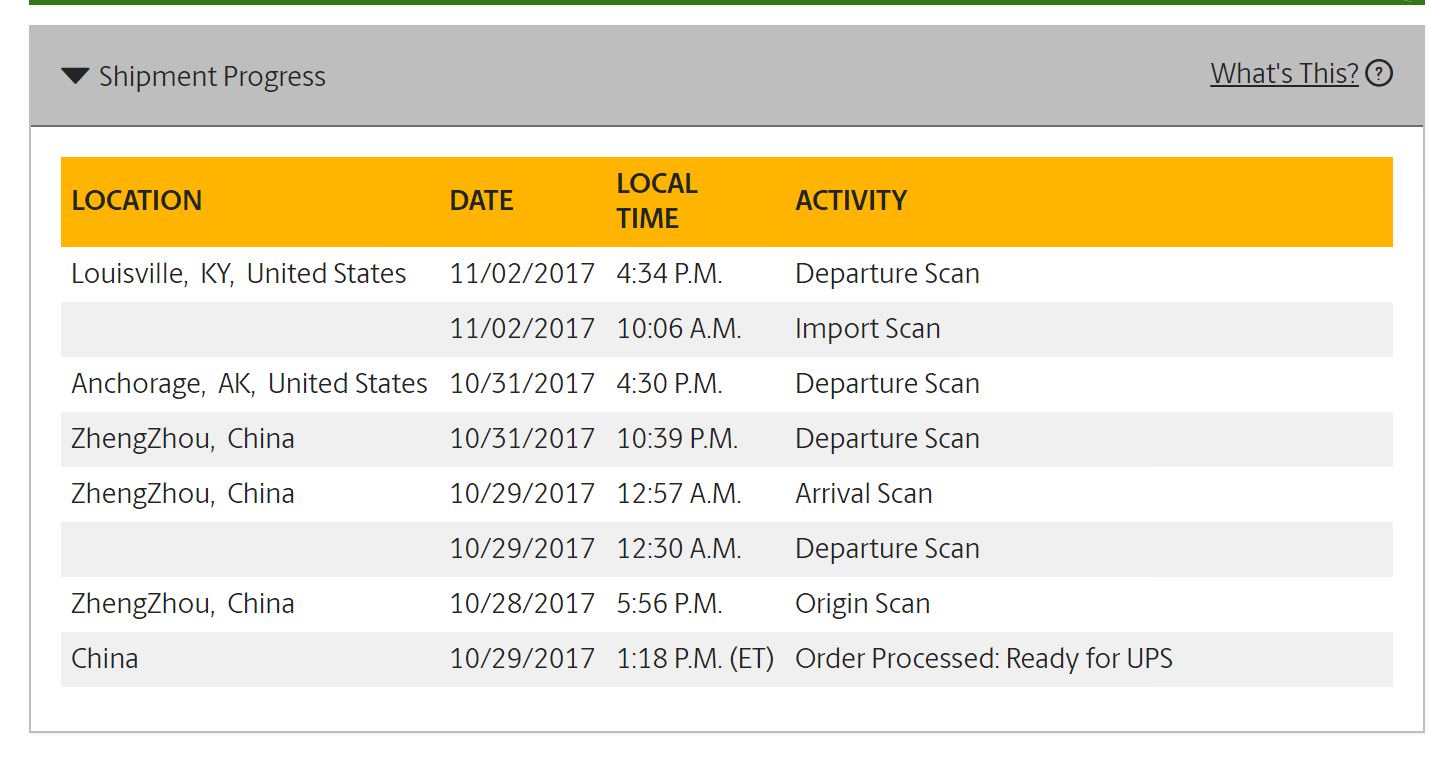Select the China location in last row
The image size is (1429, 774).
[104, 659]
